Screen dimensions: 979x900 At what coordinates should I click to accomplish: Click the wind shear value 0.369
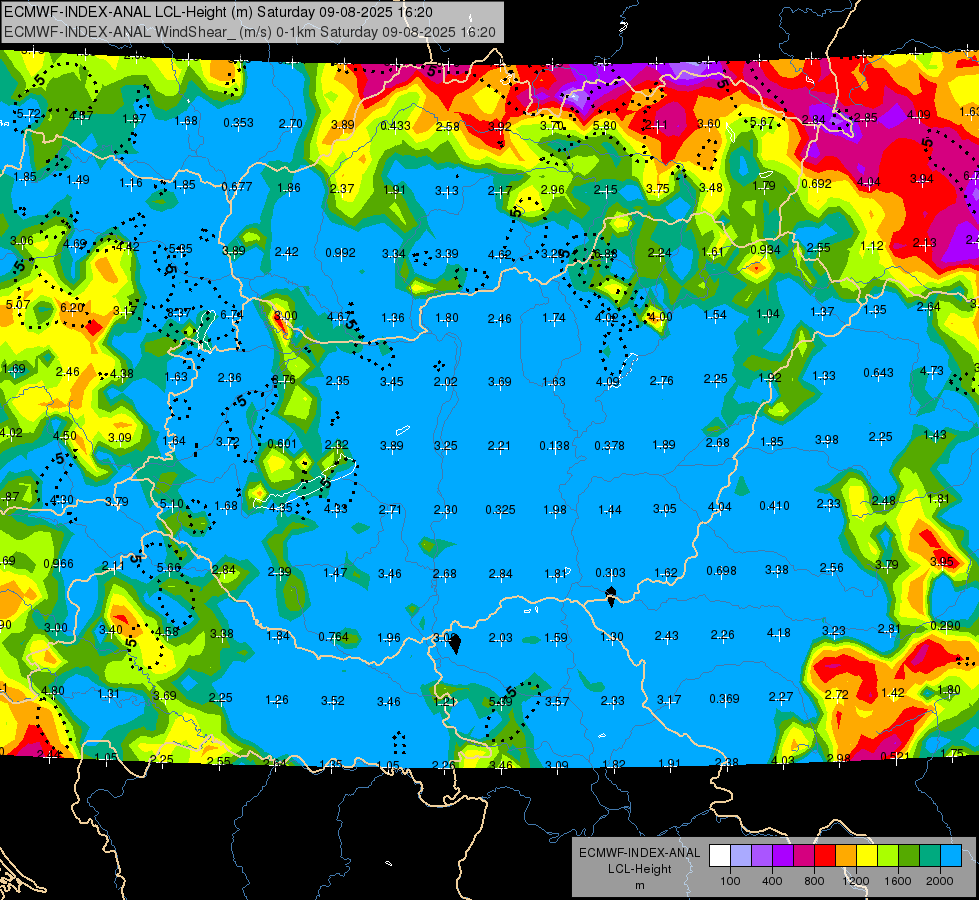click(x=724, y=698)
